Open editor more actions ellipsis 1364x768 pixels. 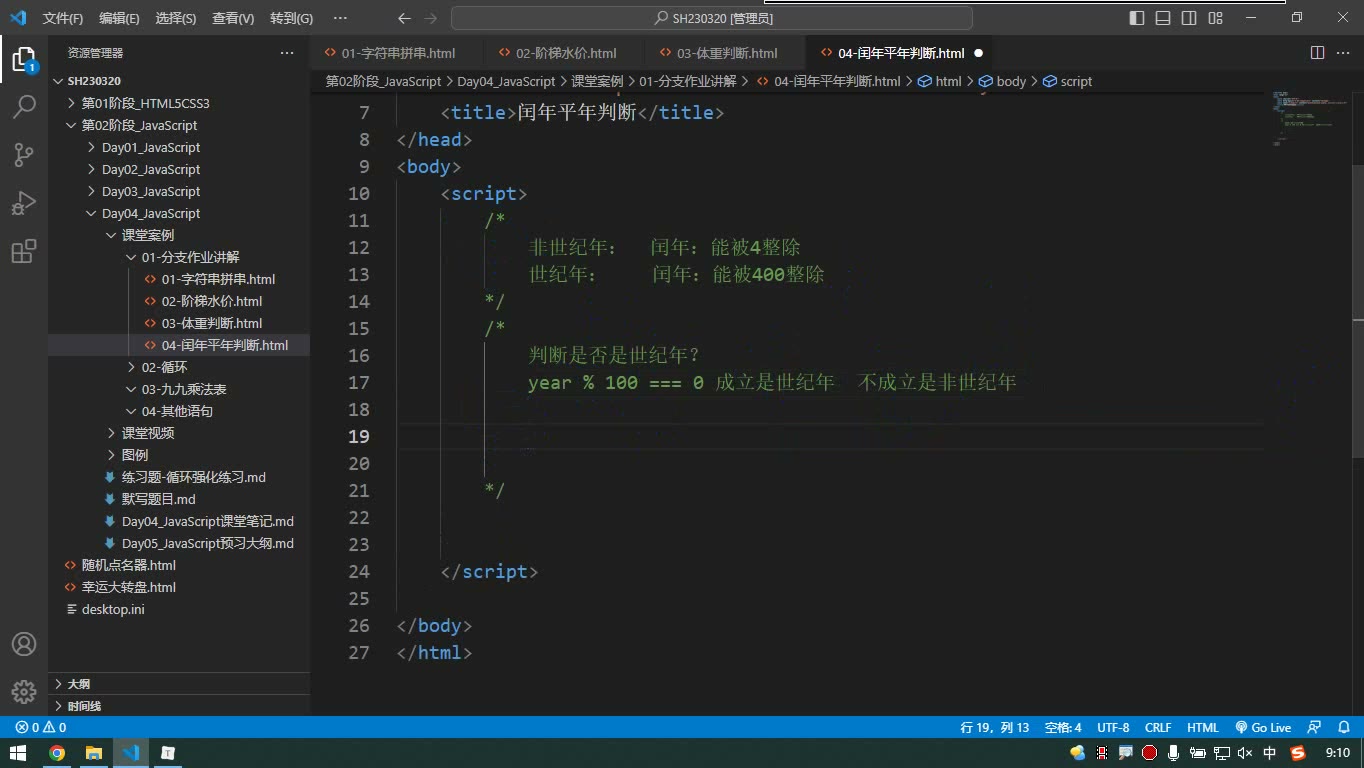(x=1342, y=53)
